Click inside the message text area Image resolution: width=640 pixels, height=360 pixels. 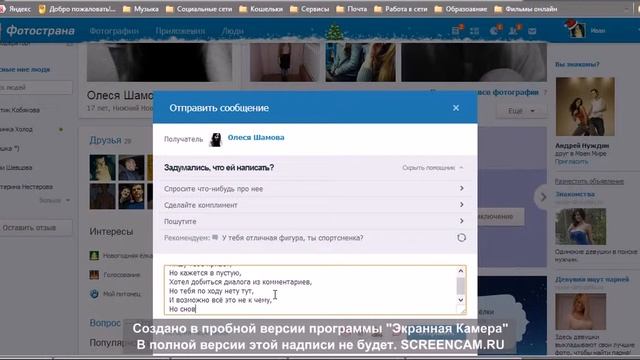pyautogui.click(x=311, y=290)
